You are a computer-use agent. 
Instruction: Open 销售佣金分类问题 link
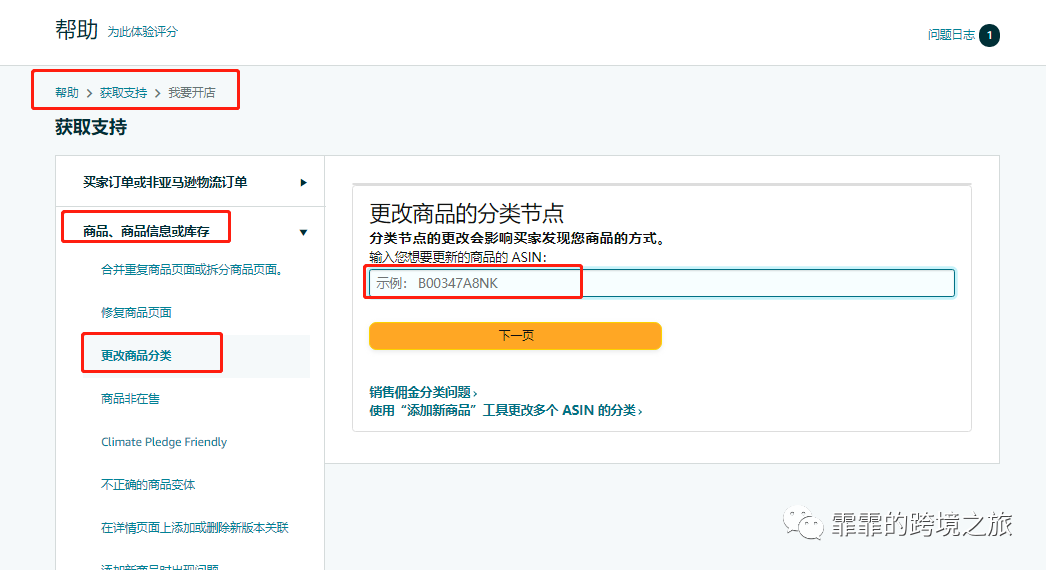pyautogui.click(x=423, y=392)
